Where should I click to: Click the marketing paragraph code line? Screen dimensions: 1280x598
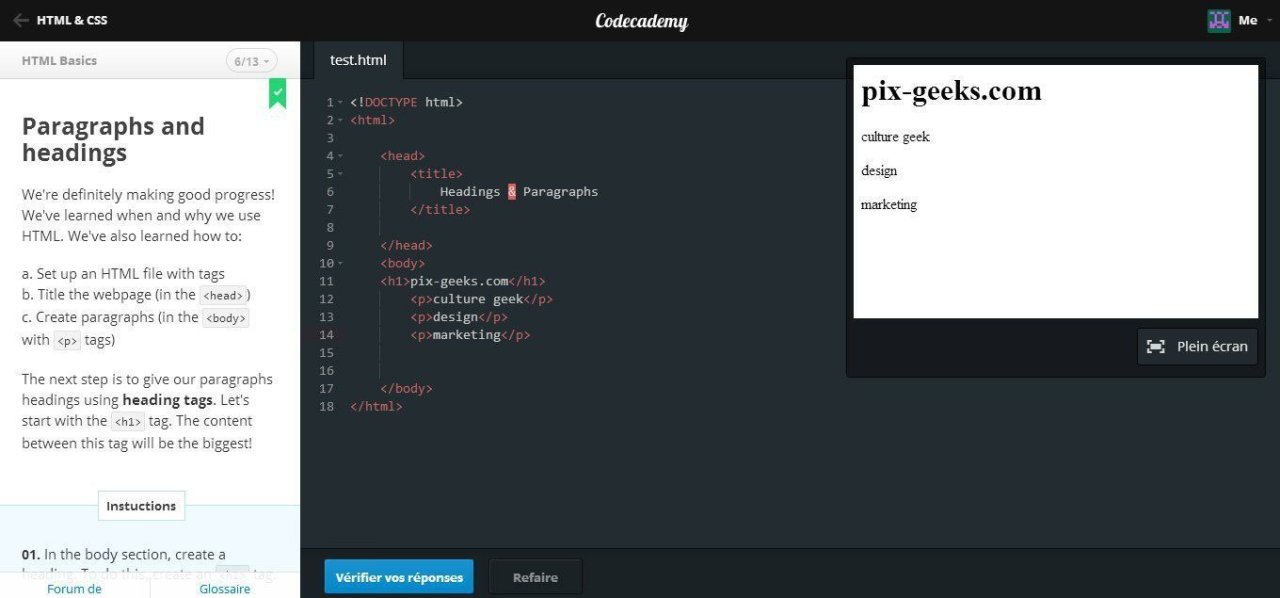tap(470, 335)
